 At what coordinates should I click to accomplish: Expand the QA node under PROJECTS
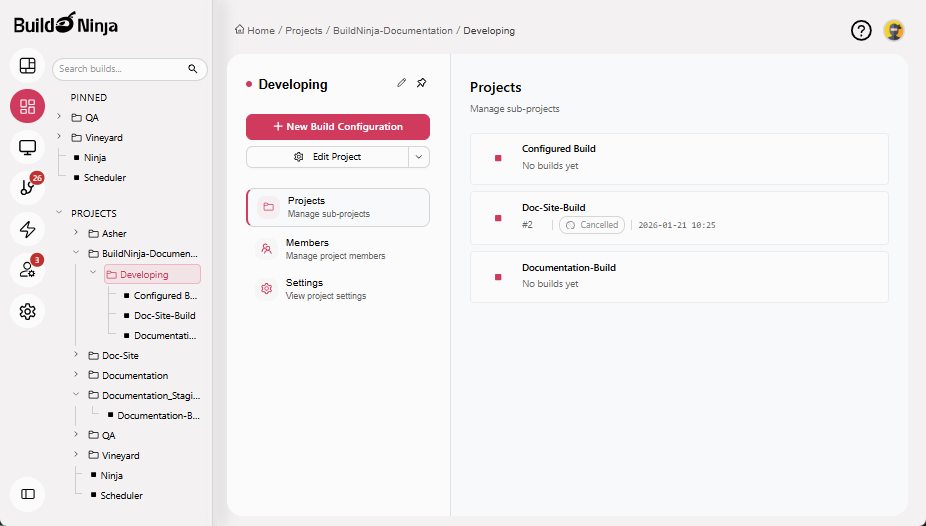(76, 434)
